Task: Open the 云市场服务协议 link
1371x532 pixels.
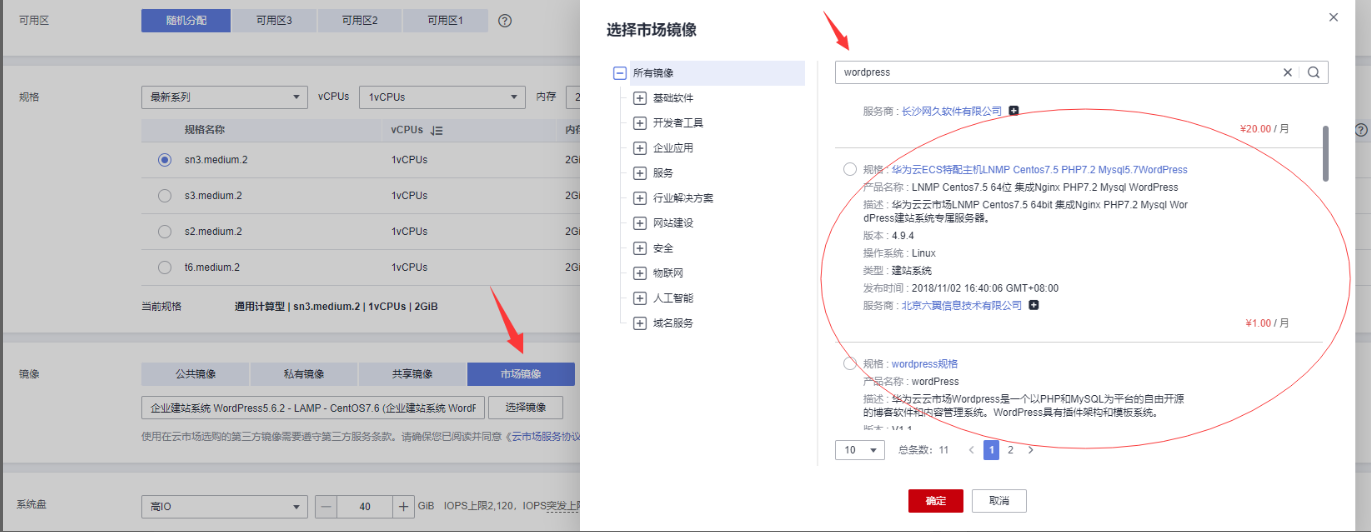Action: click(546, 436)
